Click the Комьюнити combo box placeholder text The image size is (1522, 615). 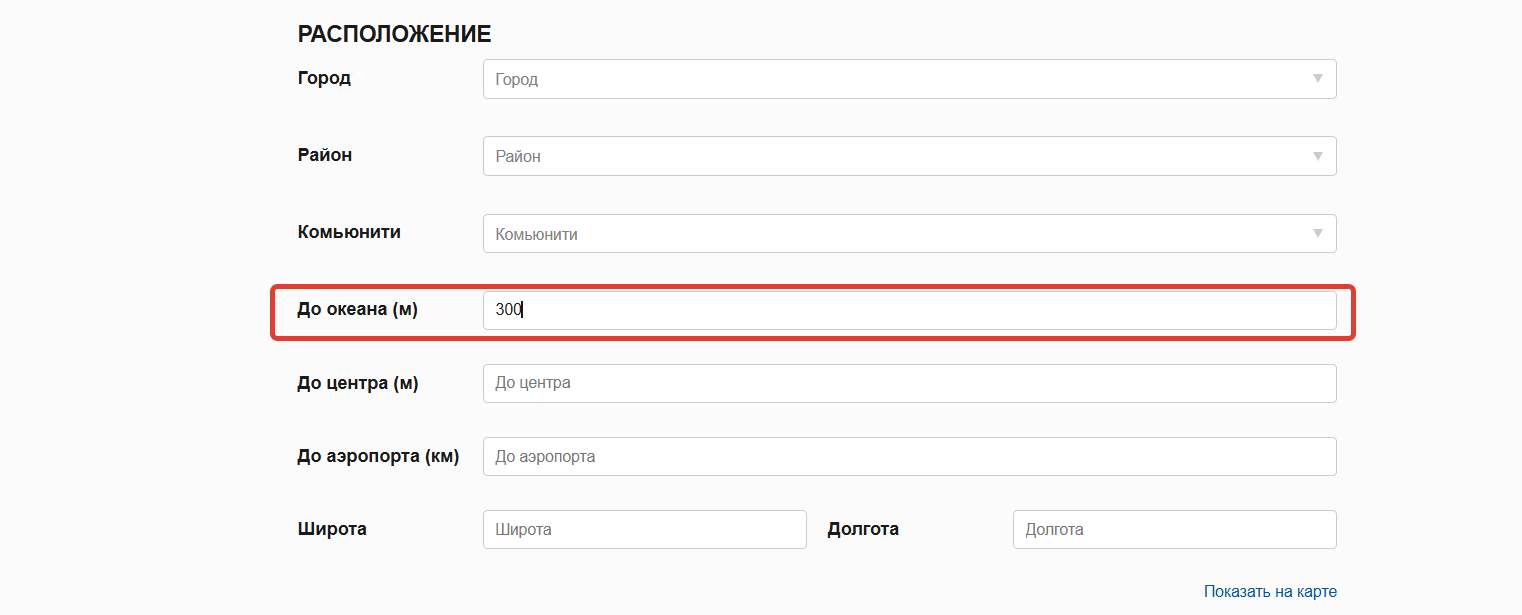[x=536, y=234]
